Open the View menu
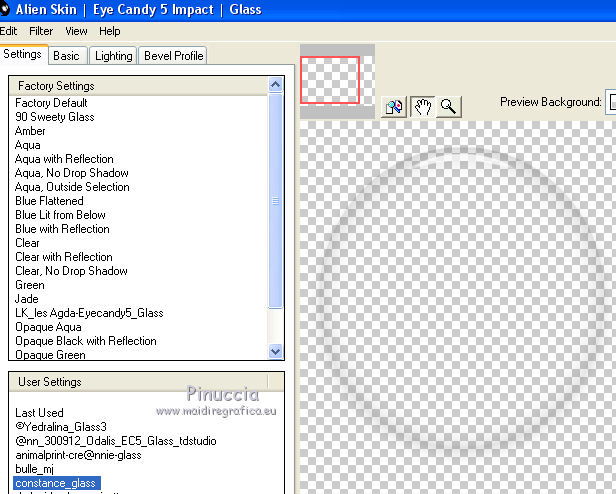Screen dimensions: 616x494 [x=76, y=31]
